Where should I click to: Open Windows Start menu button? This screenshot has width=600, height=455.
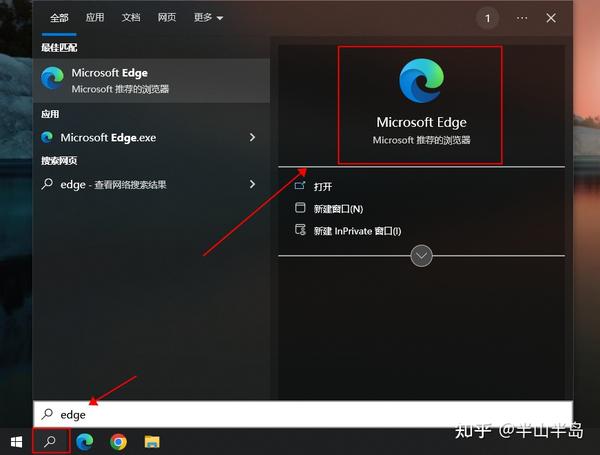tap(16, 442)
